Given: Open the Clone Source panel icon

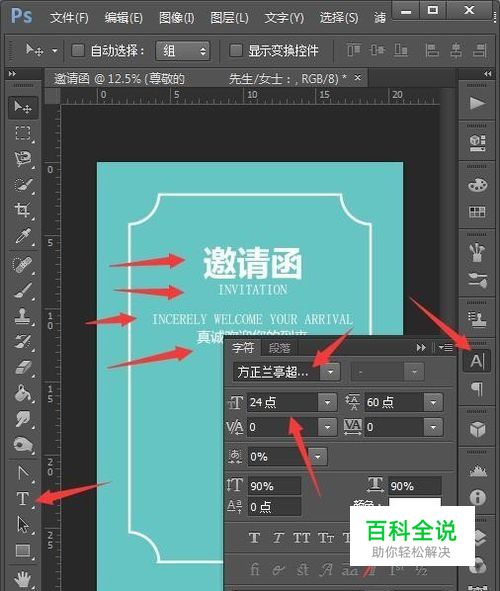Looking at the screenshot, I should 477,319.
